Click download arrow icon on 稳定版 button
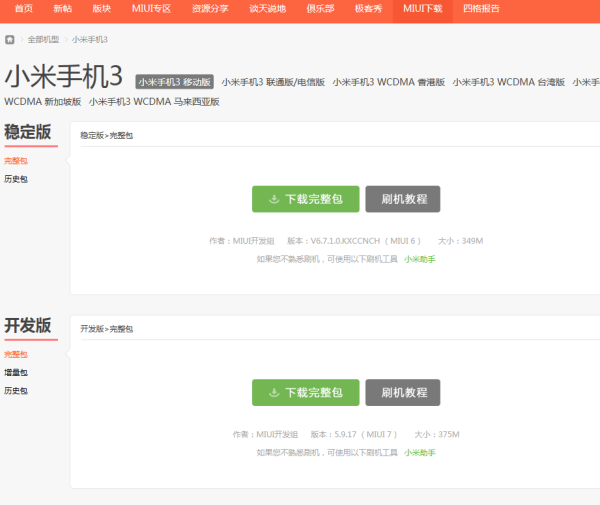The image size is (600, 505). tap(274, 199)
